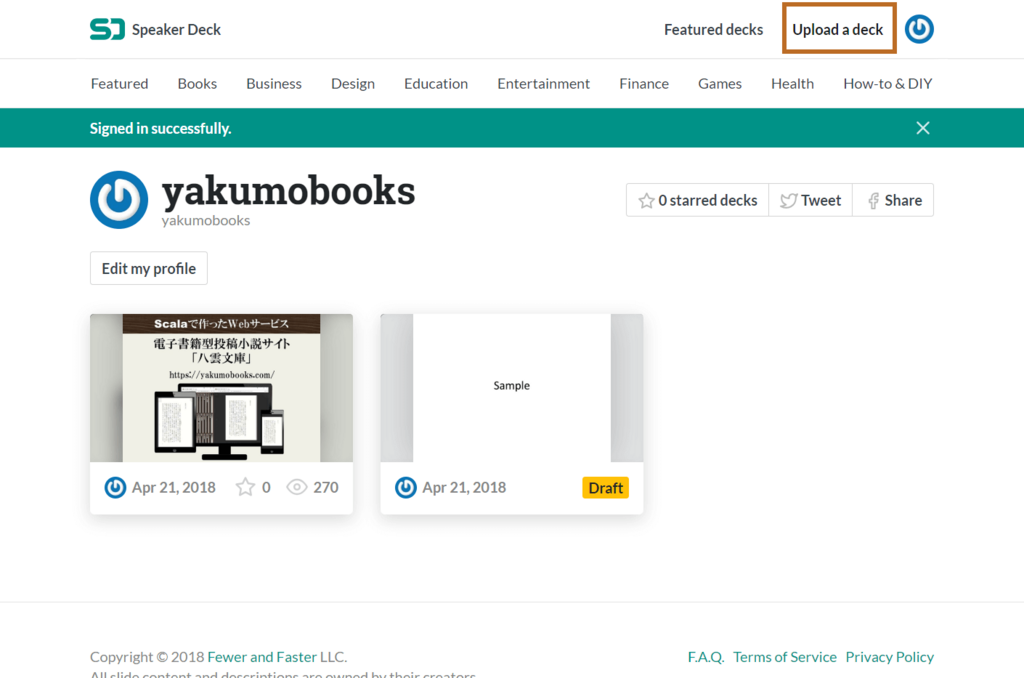Open the F.A.Q. footer link
1024x678 pixels.
pos(706,656)
